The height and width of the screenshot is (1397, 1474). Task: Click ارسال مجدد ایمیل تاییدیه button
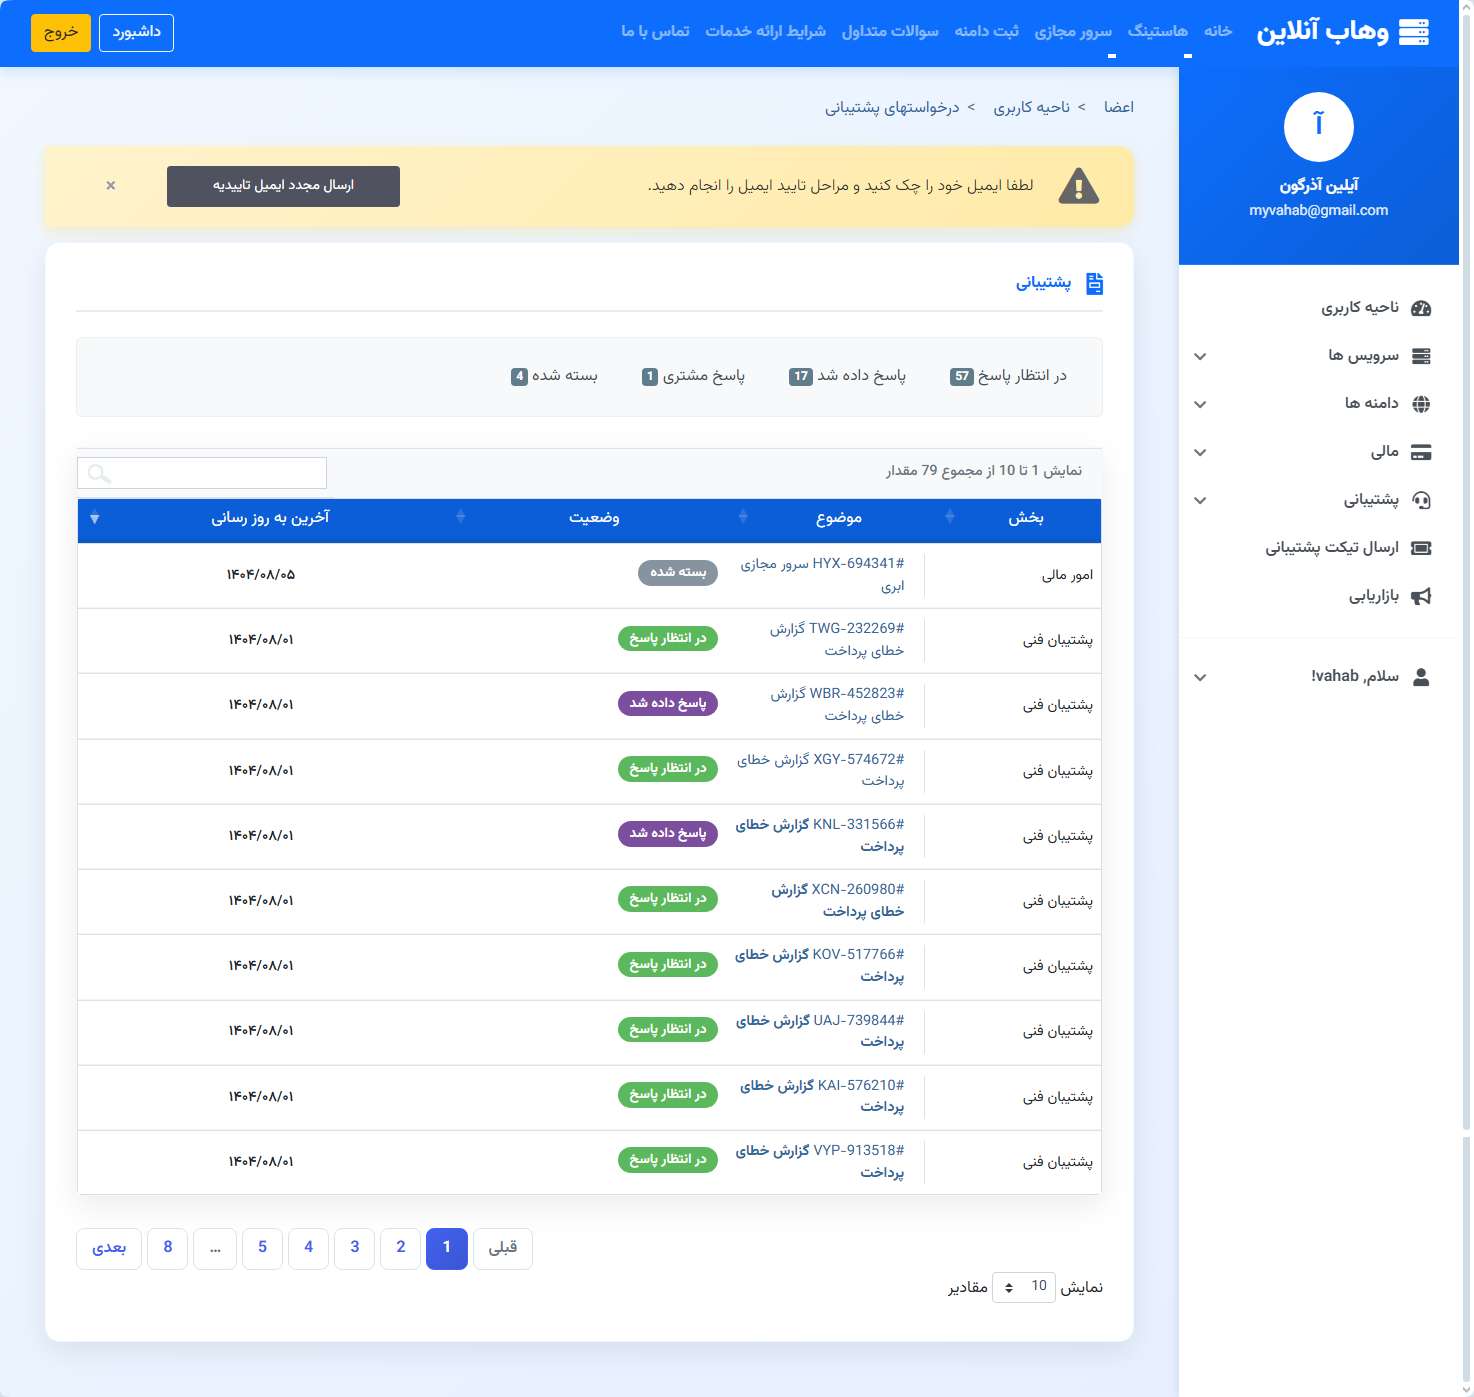point(283,186)
